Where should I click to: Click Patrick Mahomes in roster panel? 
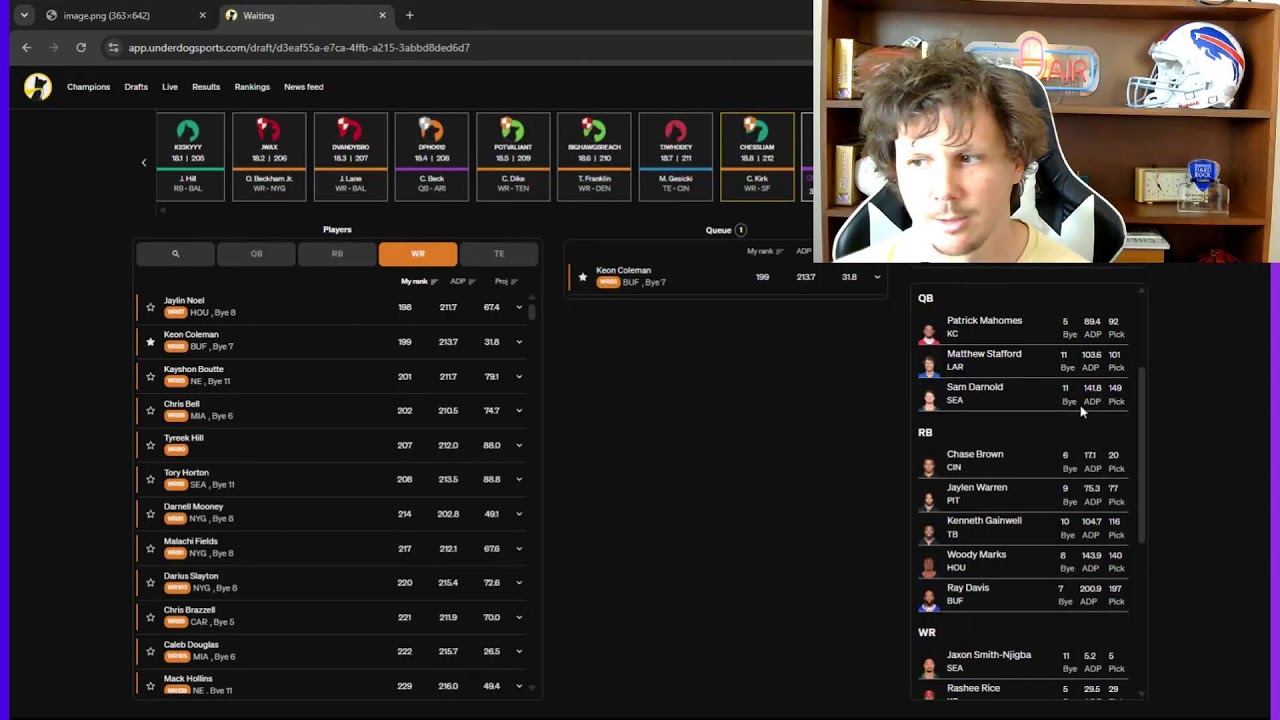click(1023, 328)
